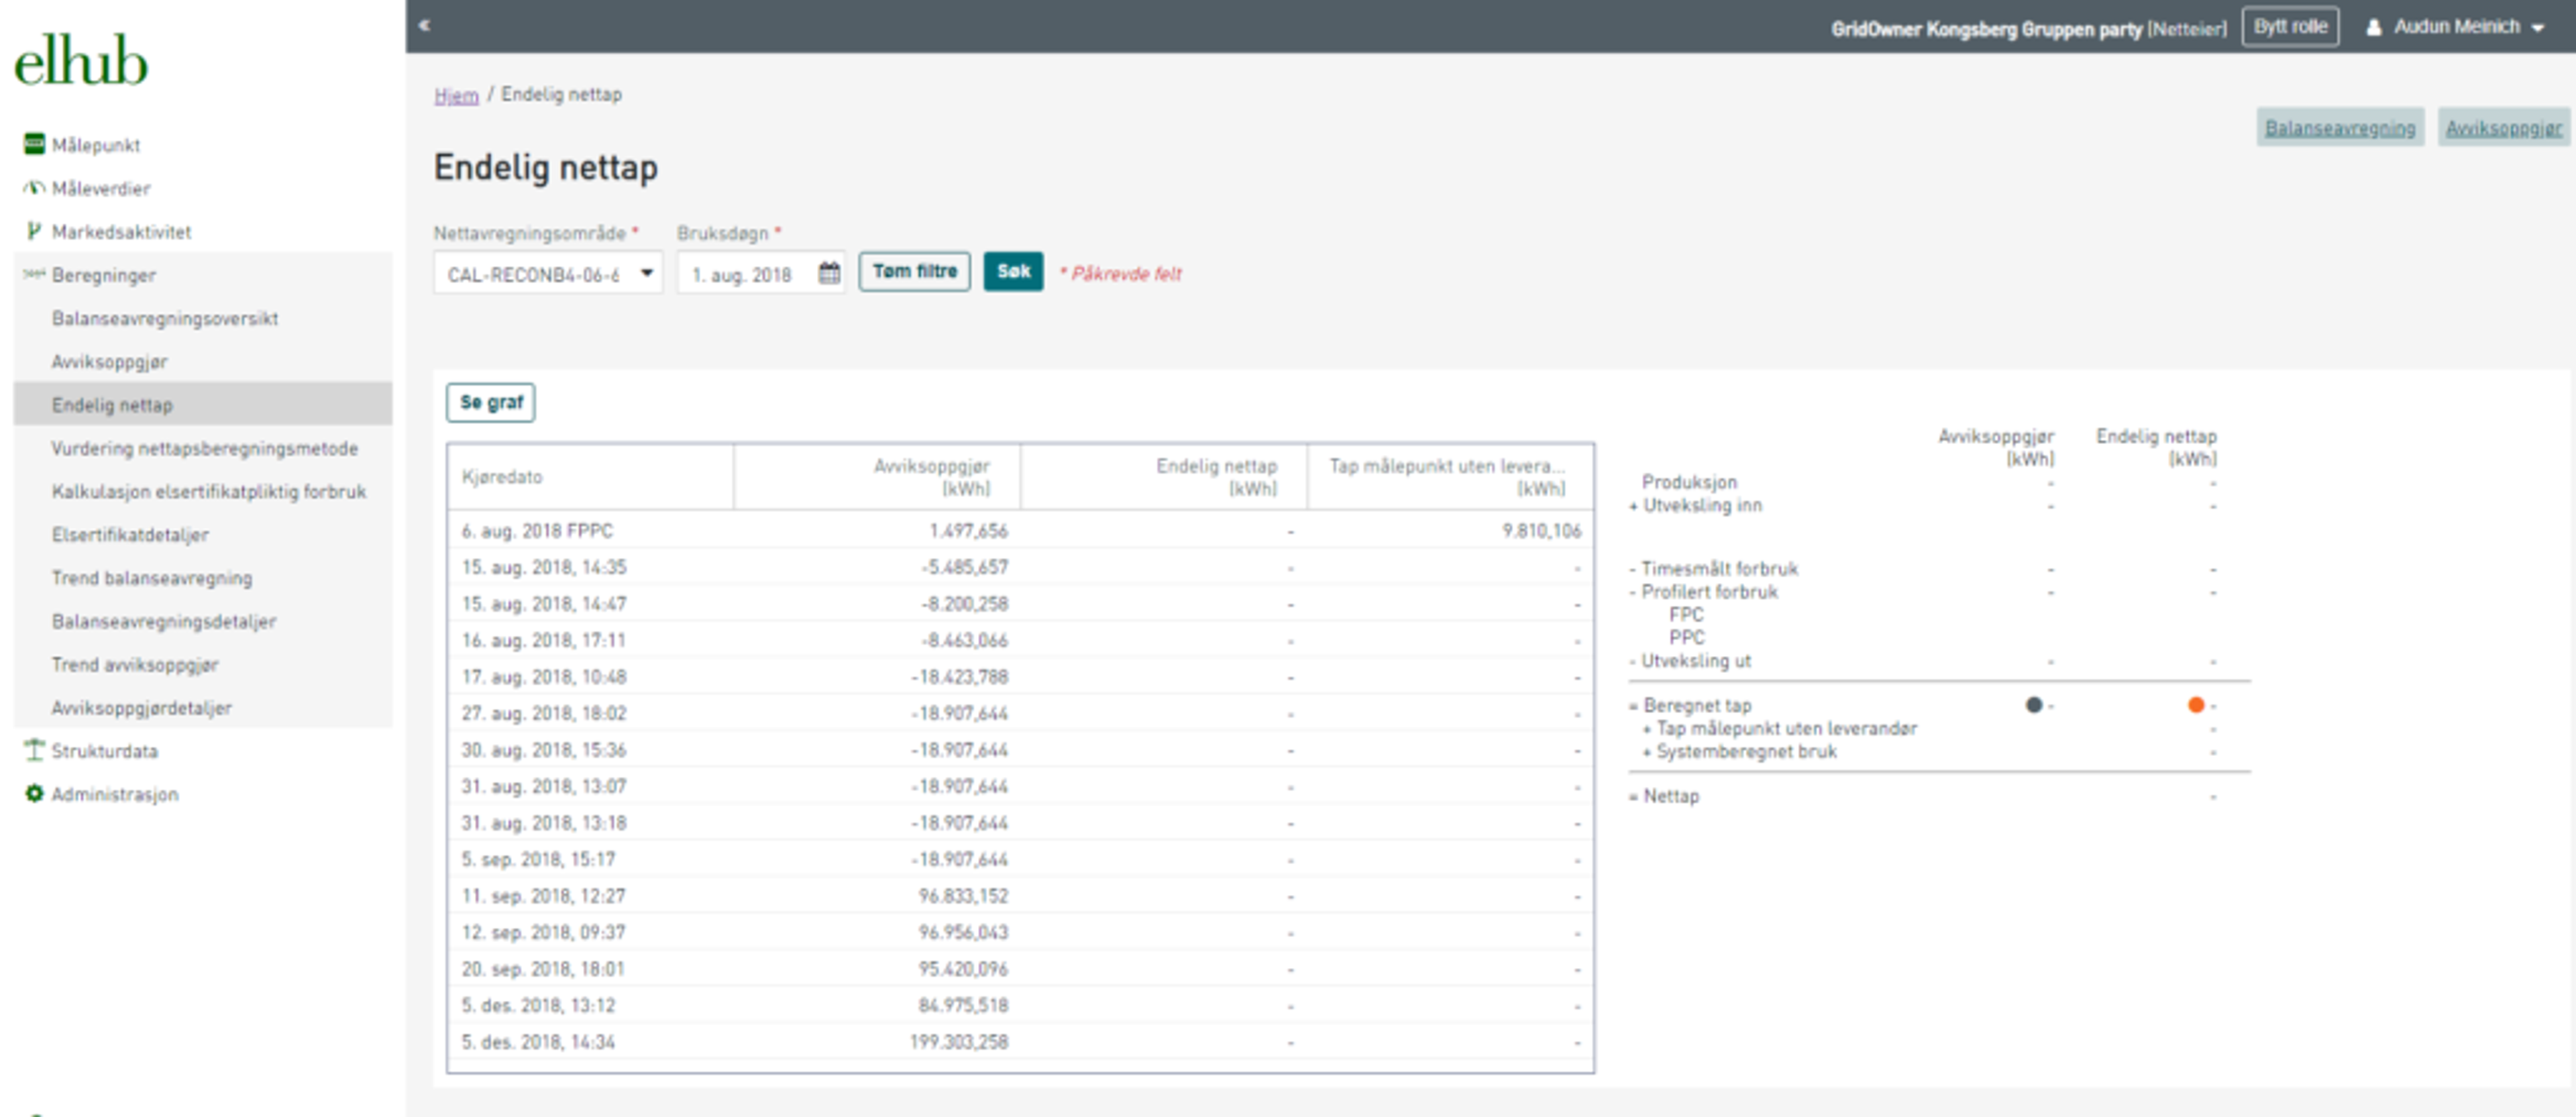This screenshot has height=1117, width=2576.
Task: Open Balanseavregningsoversikt in the sidebar
Action: tap(164, 318)
